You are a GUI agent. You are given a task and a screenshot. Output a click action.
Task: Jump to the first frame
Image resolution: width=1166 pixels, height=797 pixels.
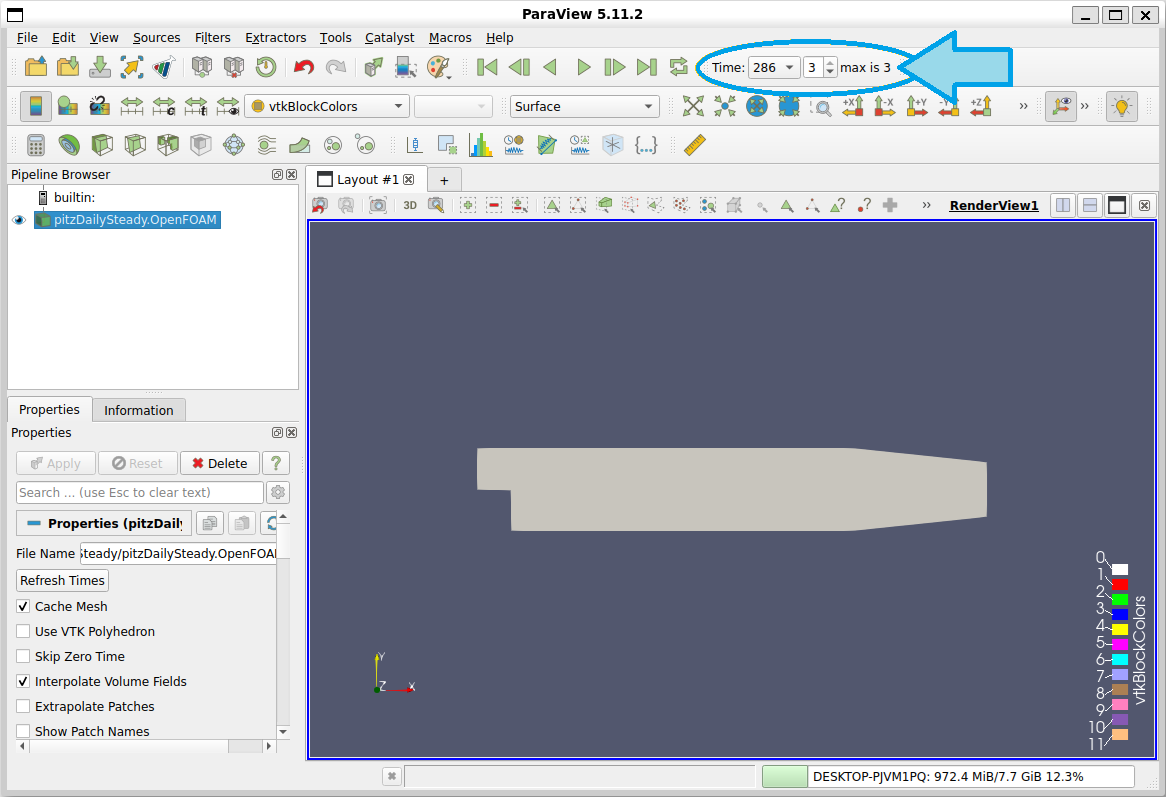[x=487, y=68]
